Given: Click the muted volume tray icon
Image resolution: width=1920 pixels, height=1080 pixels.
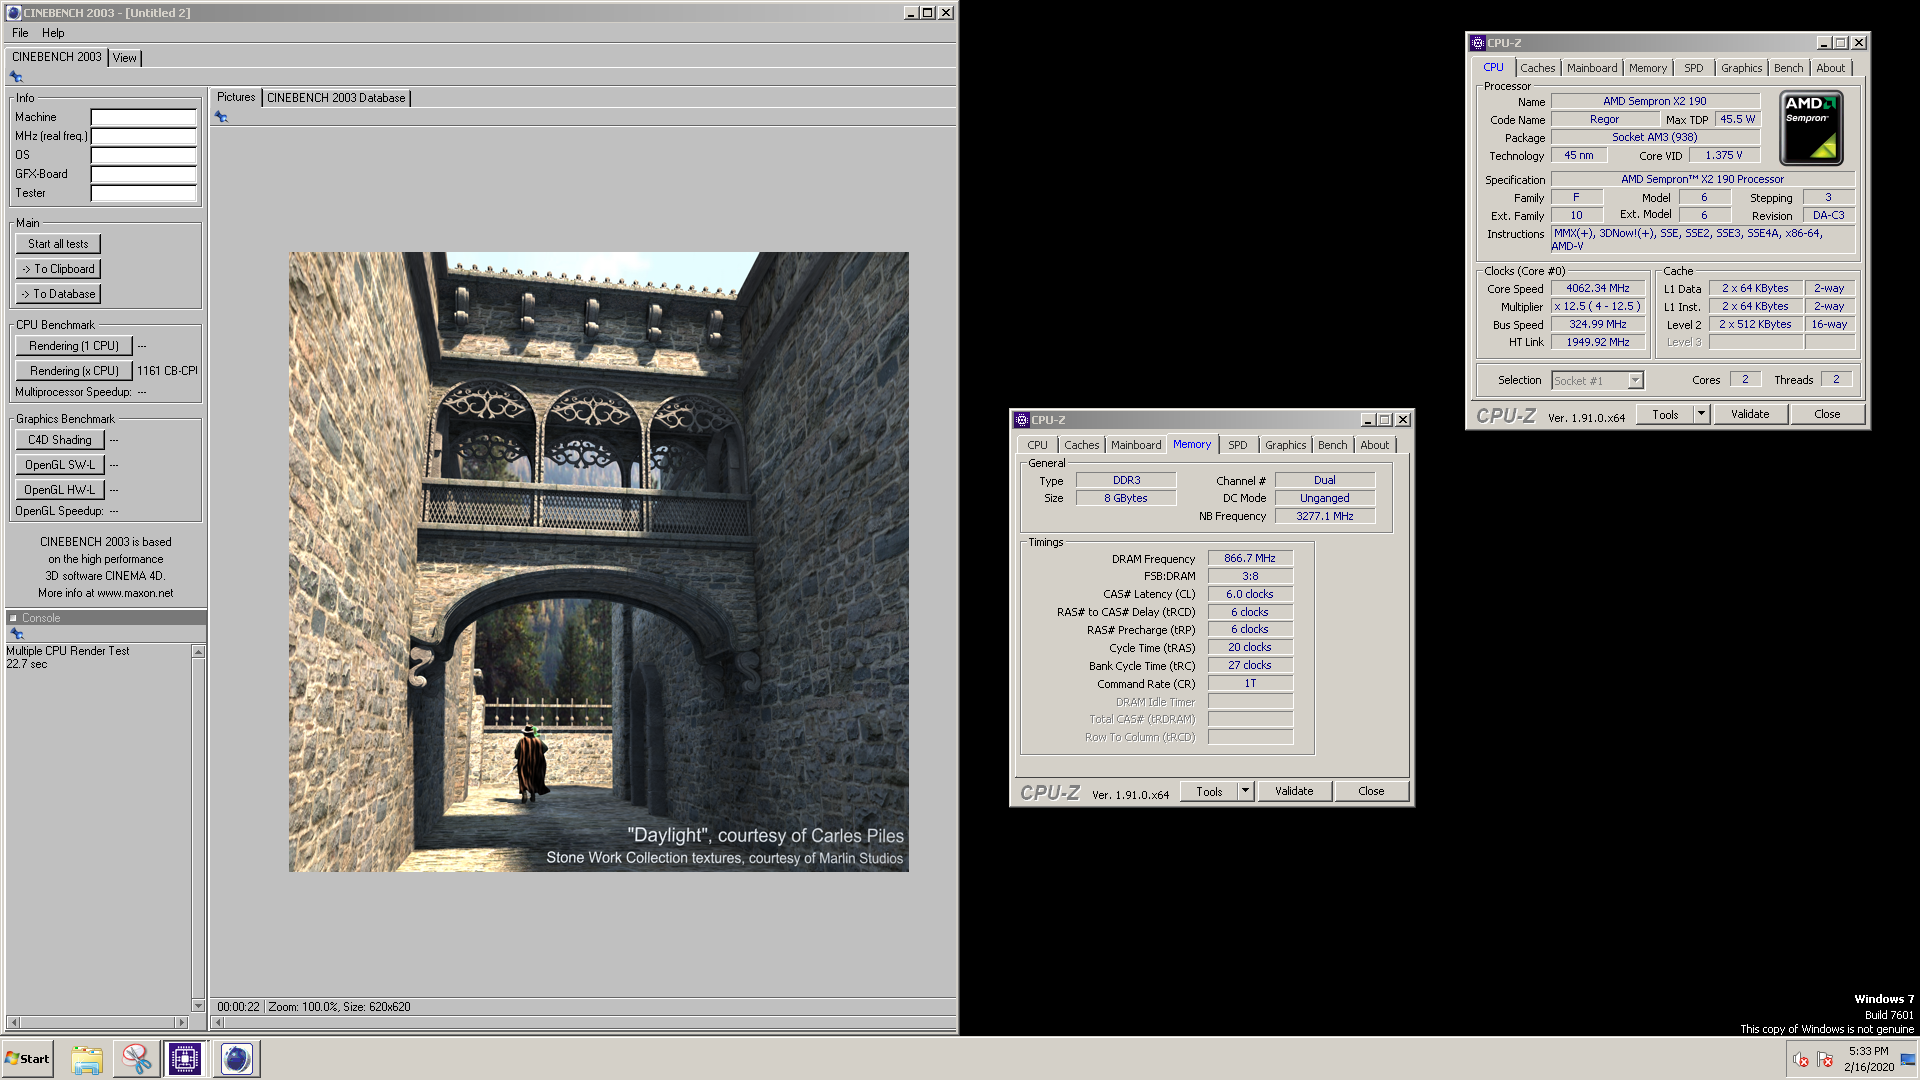Looking at the screenshot, I should point(1801,1060).
